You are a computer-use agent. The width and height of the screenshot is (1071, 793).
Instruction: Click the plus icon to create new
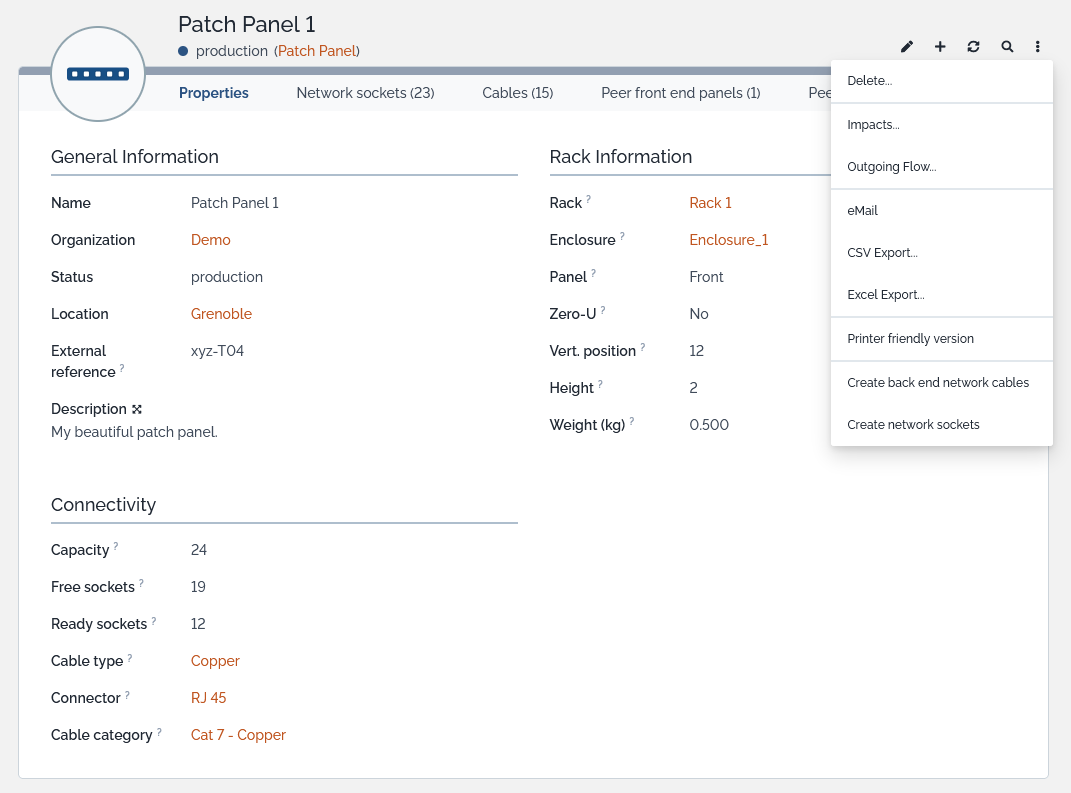(940, 47)
